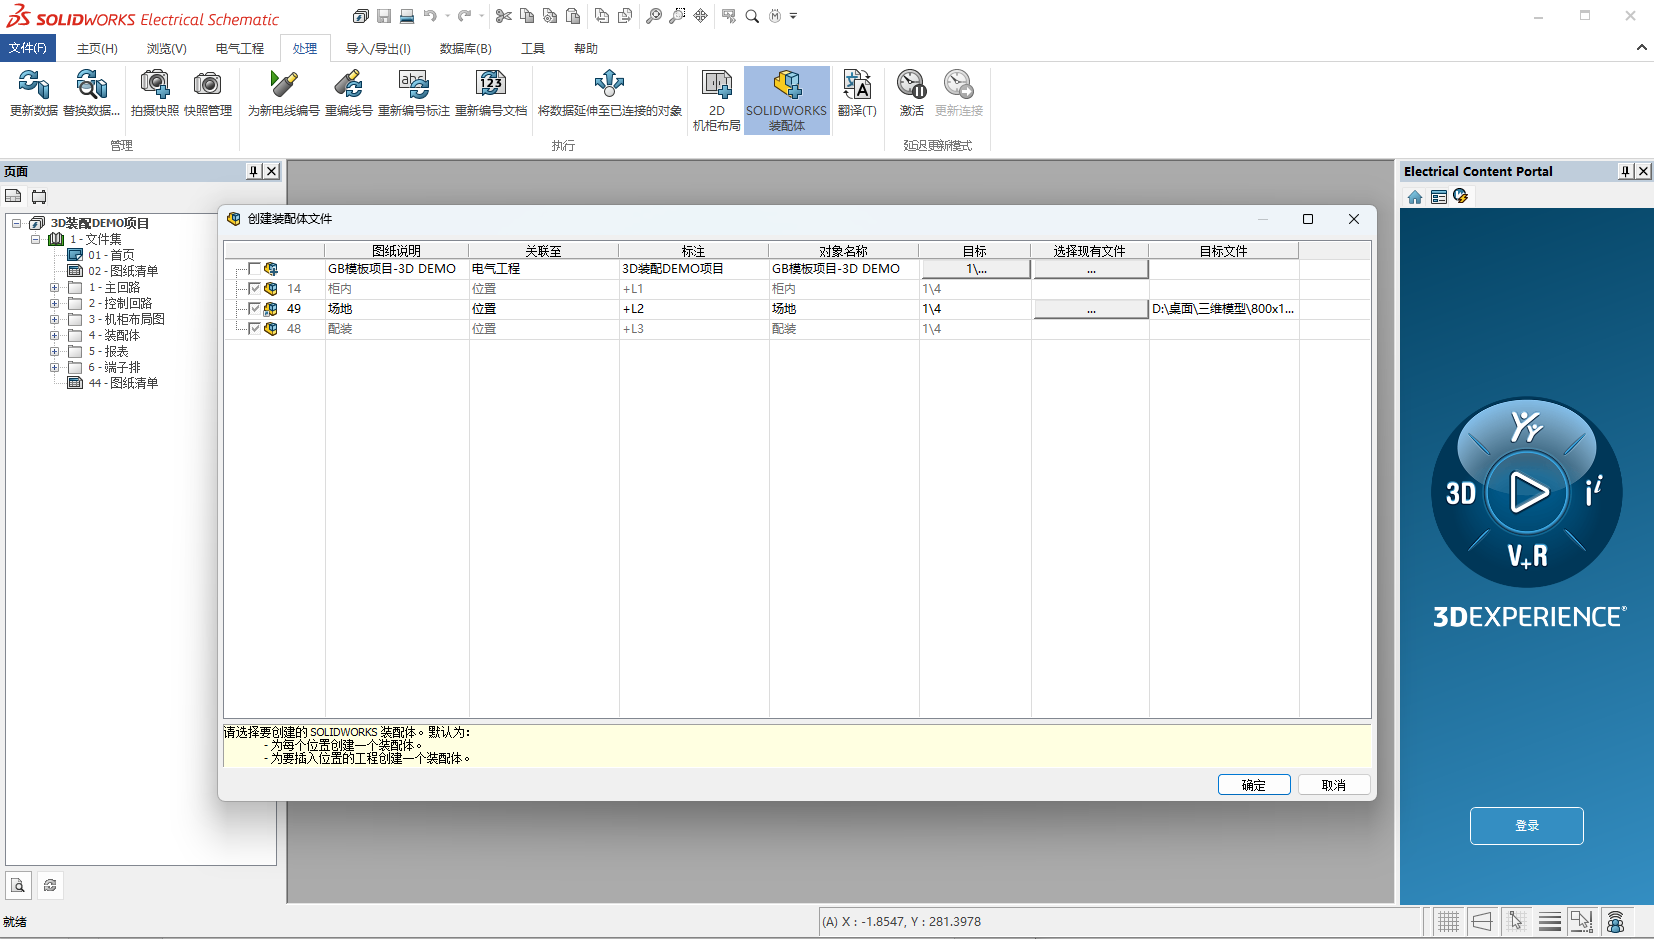The height and width of the screenshot is (939, 1654).
Task: Switch to the 主页(H) ribbon tab
Action: pyautogui.click(x=97, y=48)
